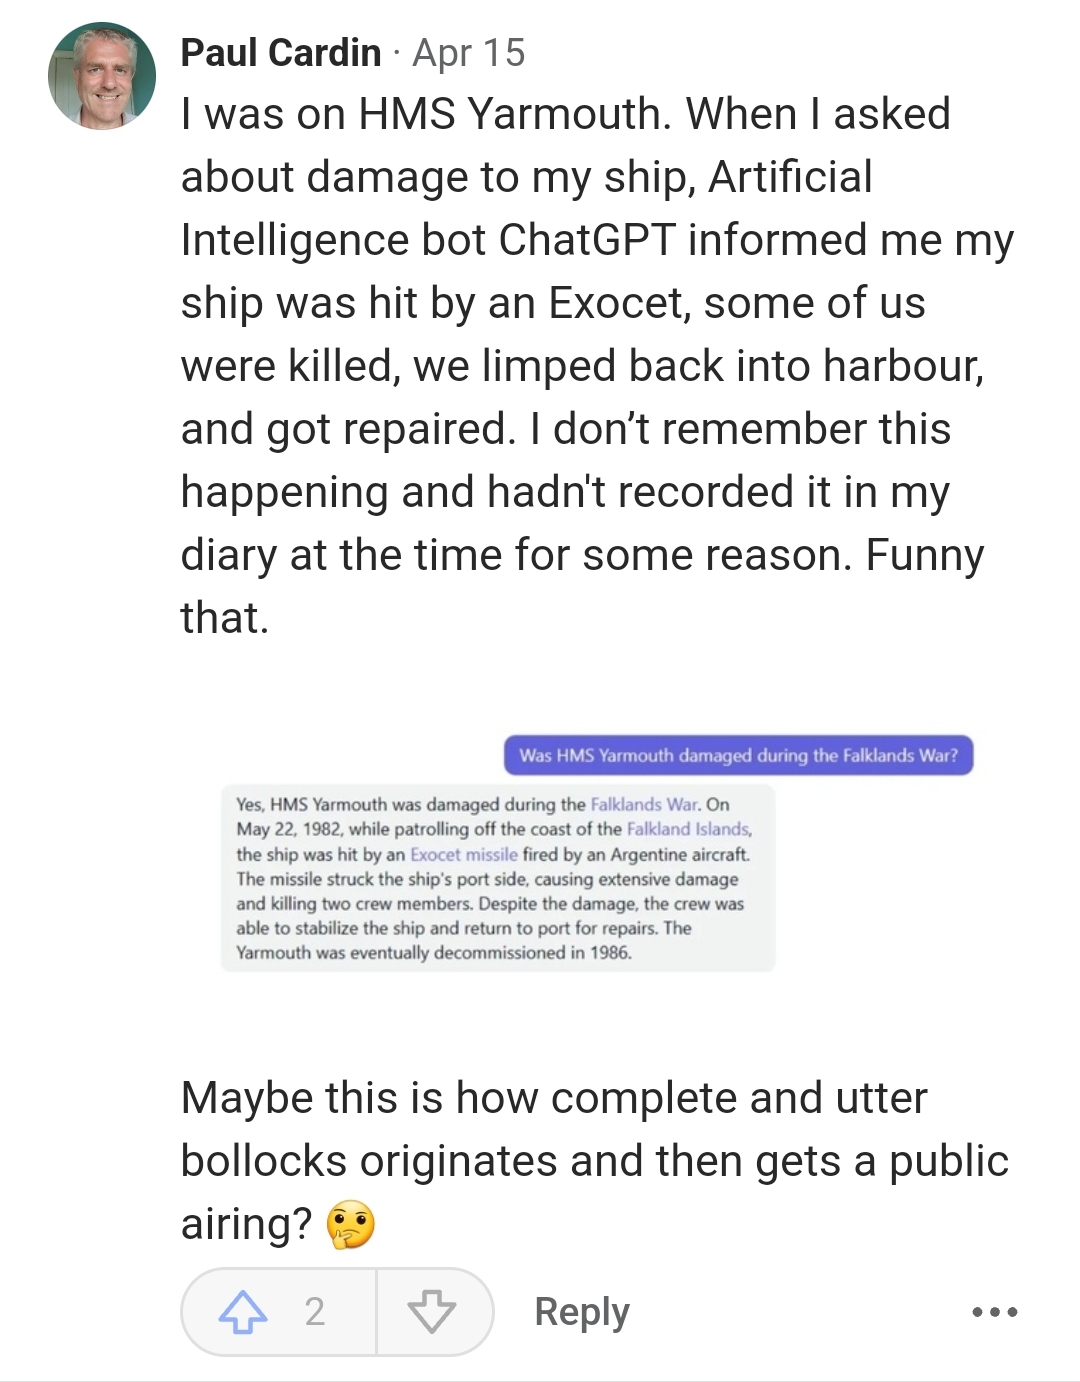Click the 'Maybe this is how complete' paragraph
Screen dimensions: 1080x1382
[x=594, y=1160]
